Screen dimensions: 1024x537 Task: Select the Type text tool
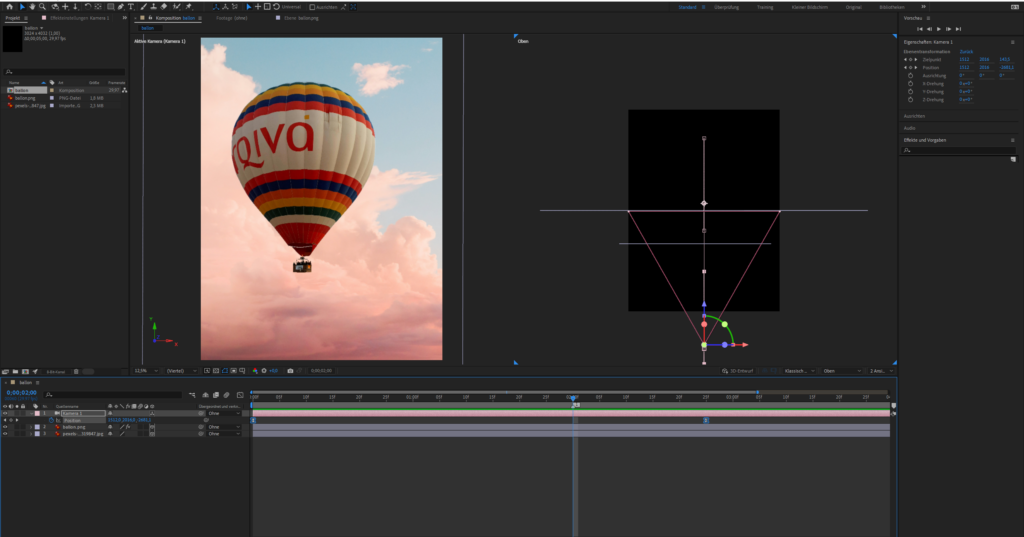[x=130, y=7]
